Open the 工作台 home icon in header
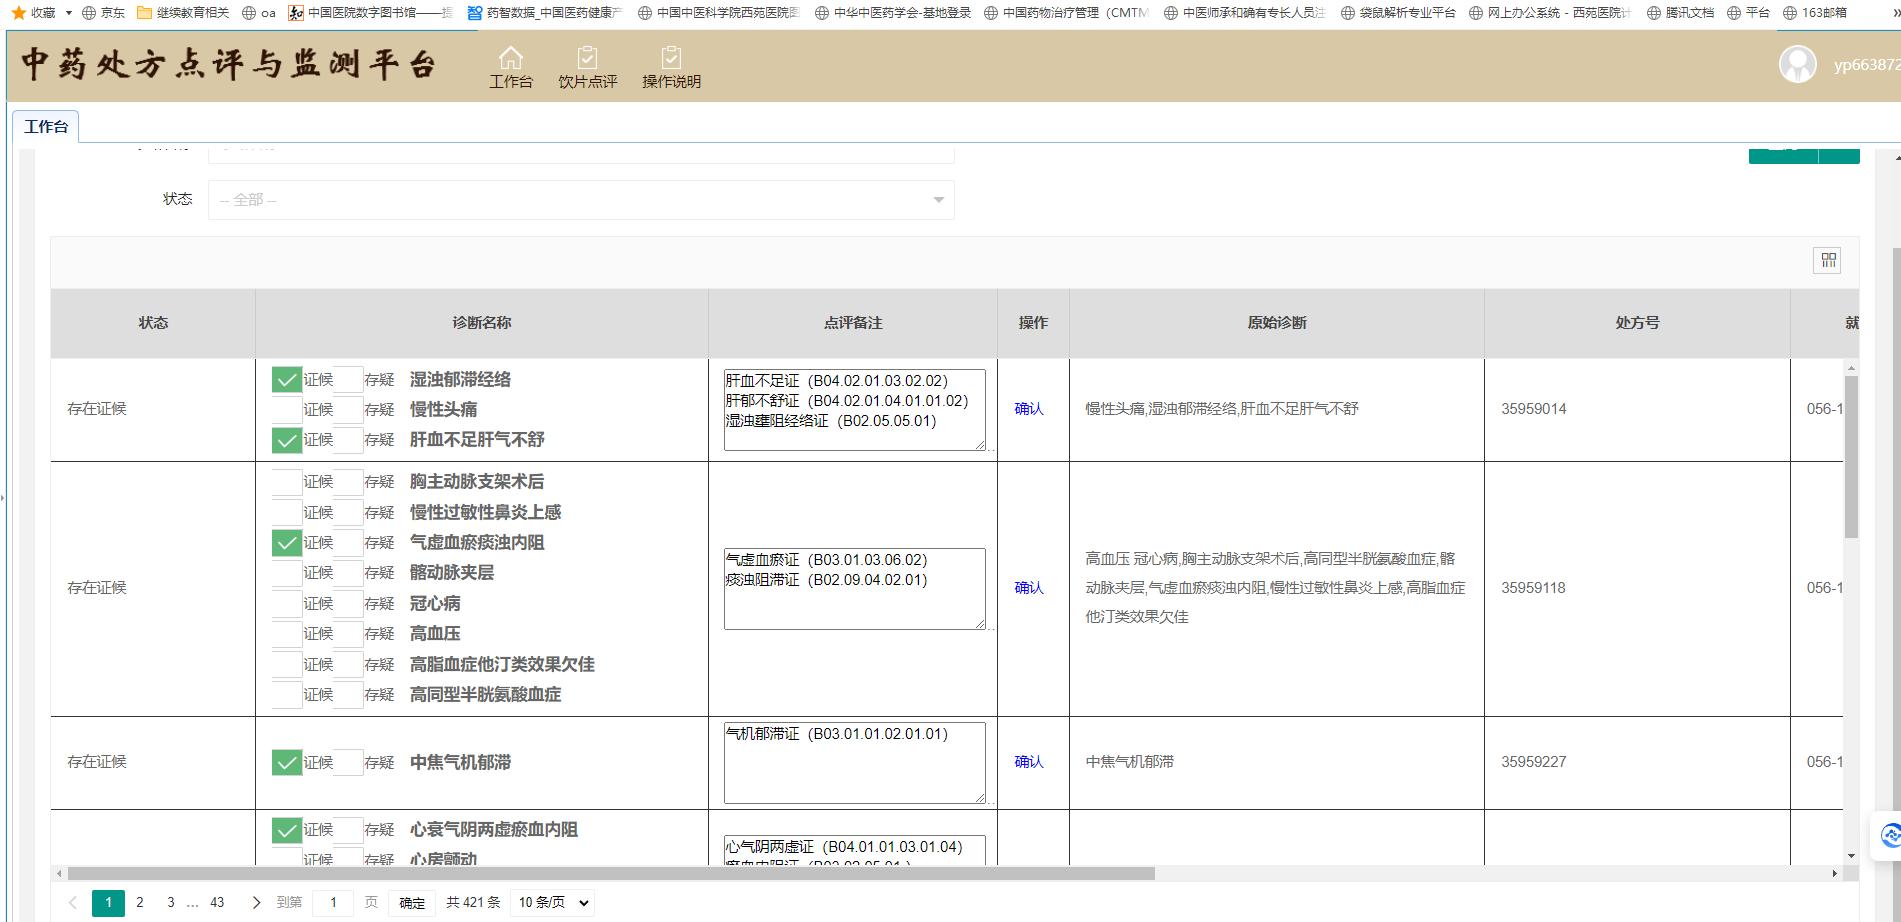Screen dimensions: 1901x922 [510, 58]
